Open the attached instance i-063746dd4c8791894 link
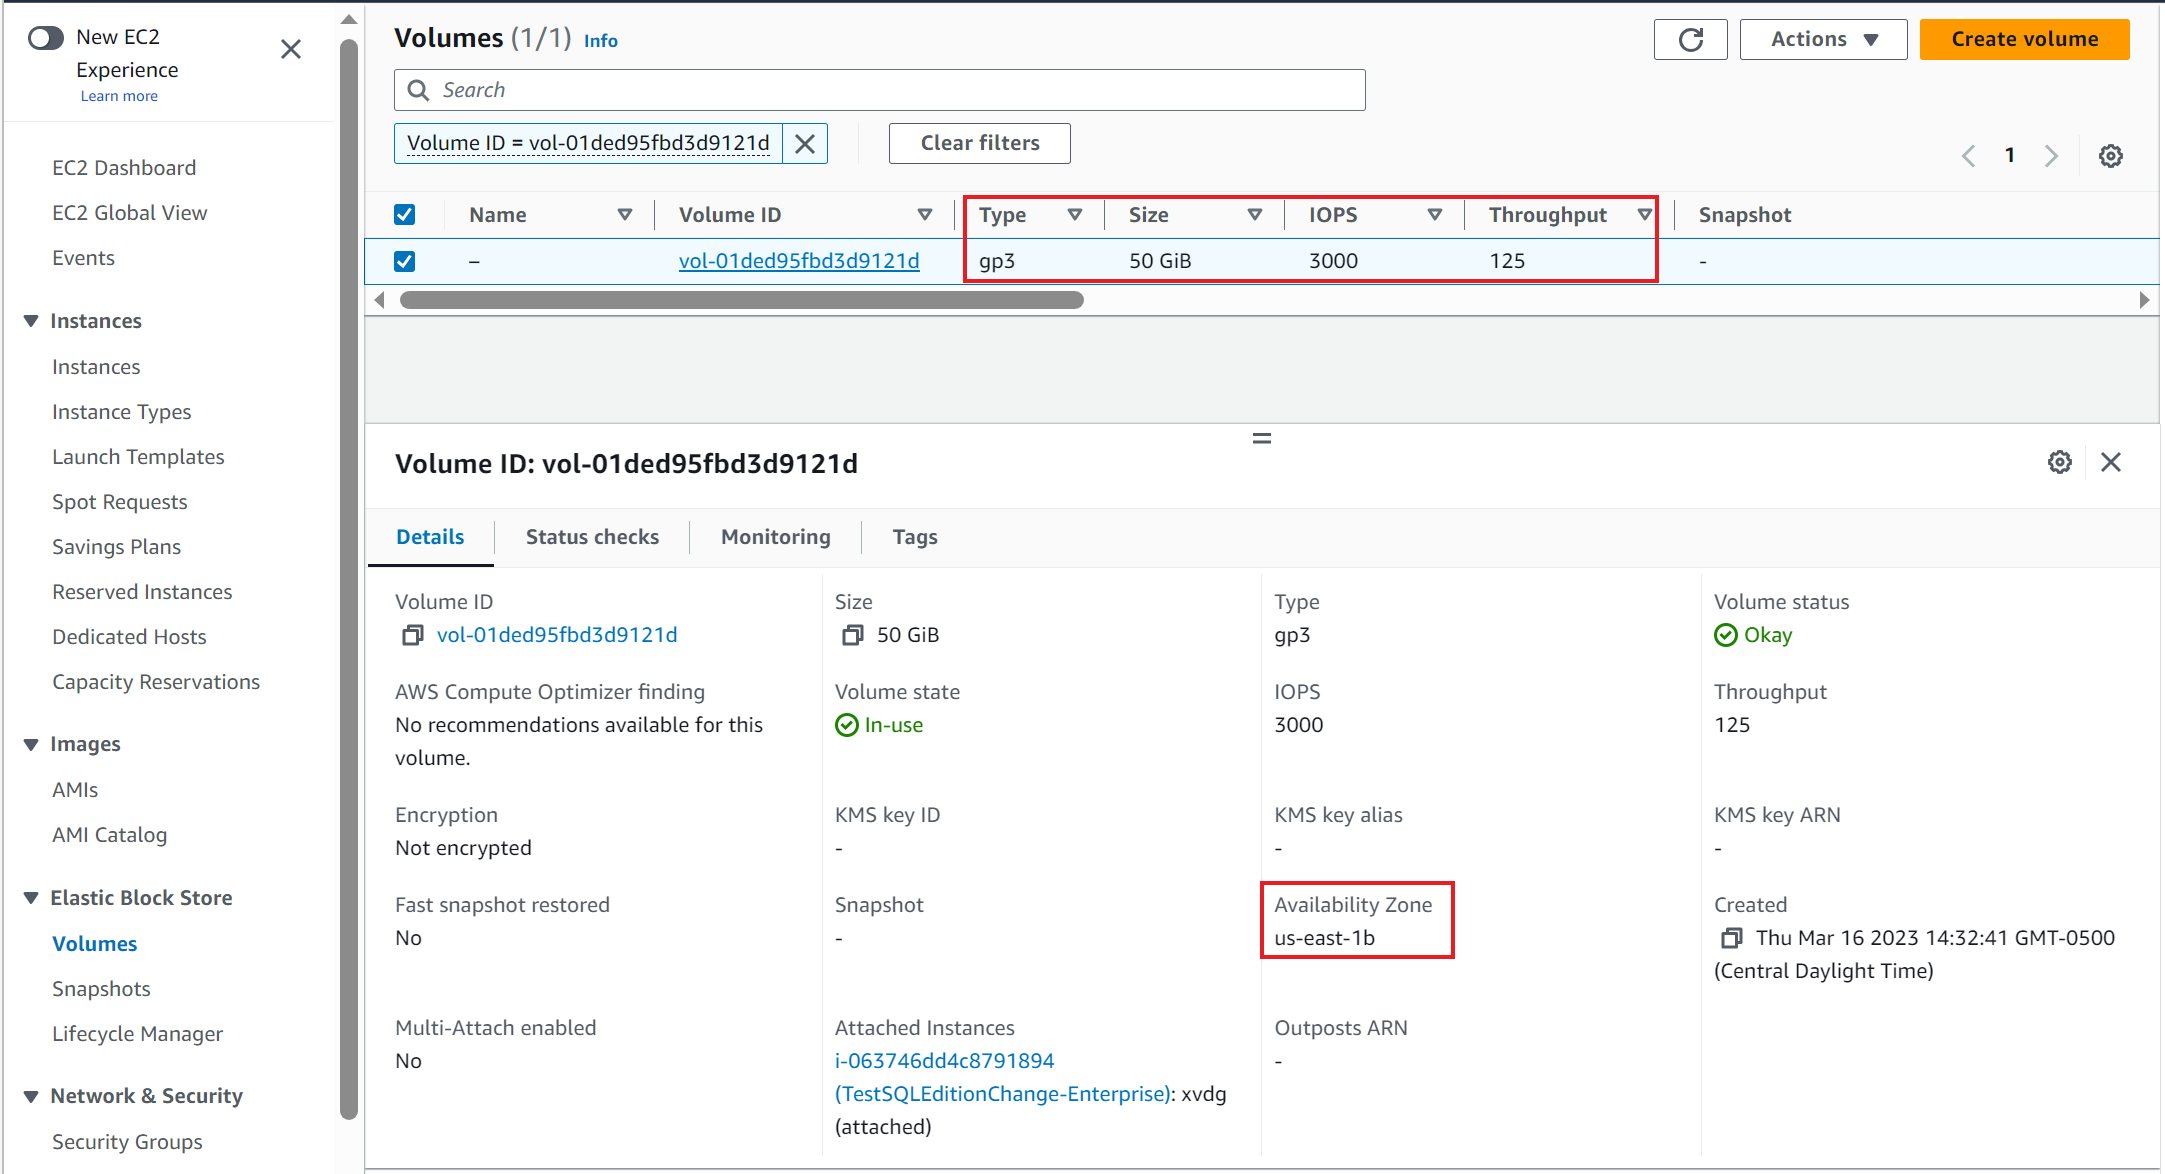2165x1174 pixels. click(944, 1060)
